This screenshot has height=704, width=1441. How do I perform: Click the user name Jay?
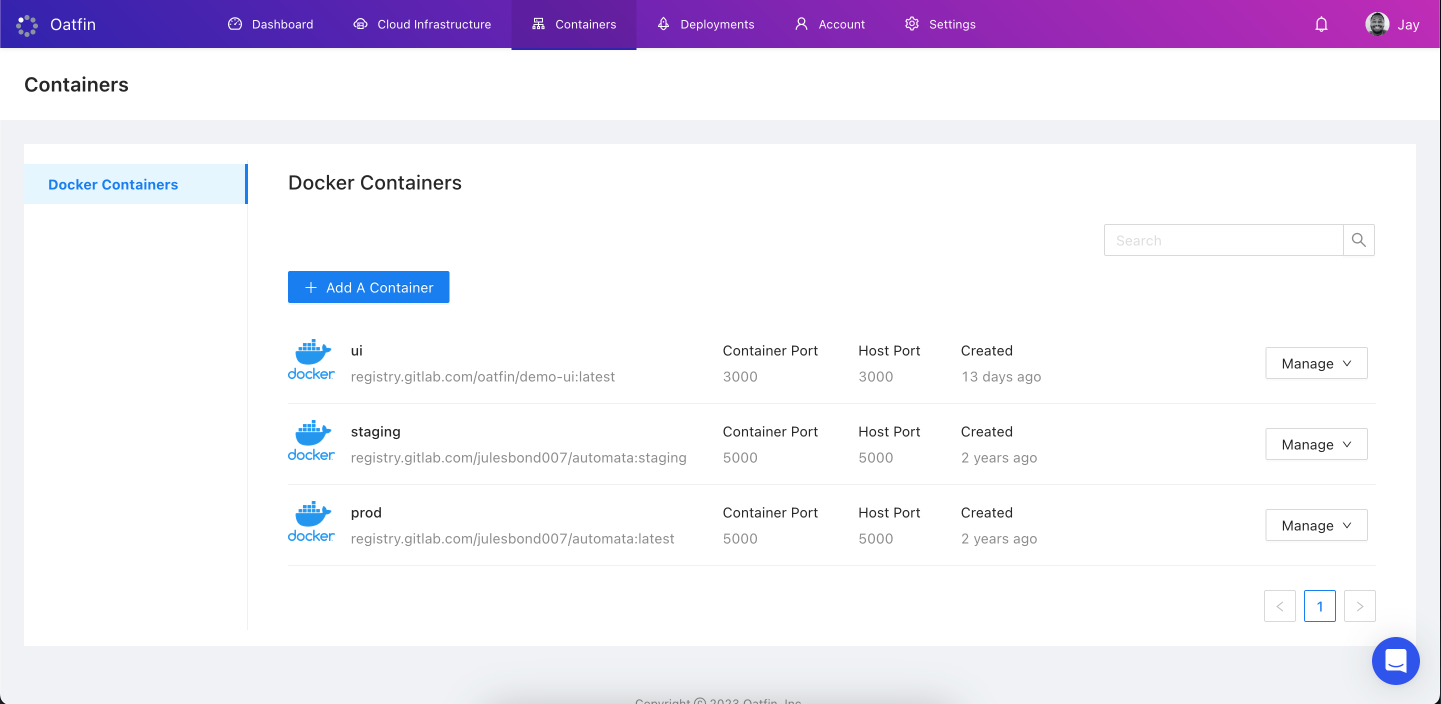1408,24
